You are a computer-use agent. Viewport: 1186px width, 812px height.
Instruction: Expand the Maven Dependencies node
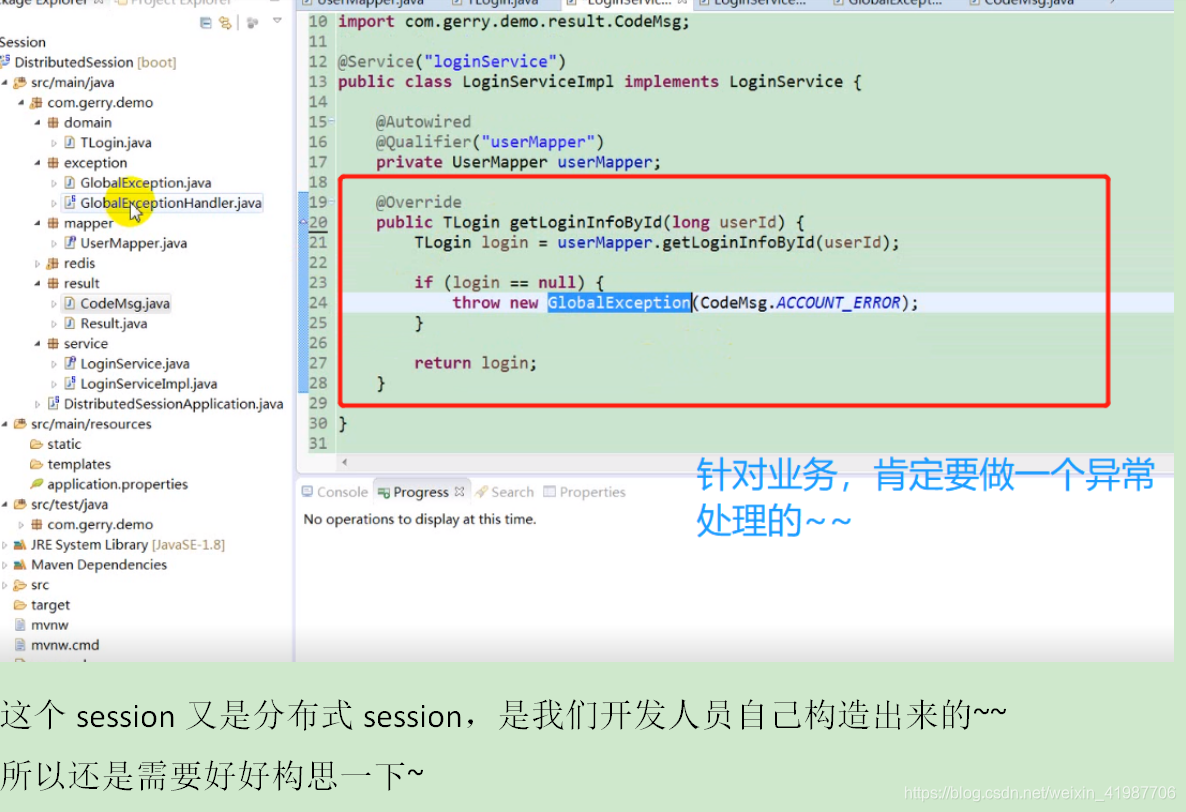5,565
